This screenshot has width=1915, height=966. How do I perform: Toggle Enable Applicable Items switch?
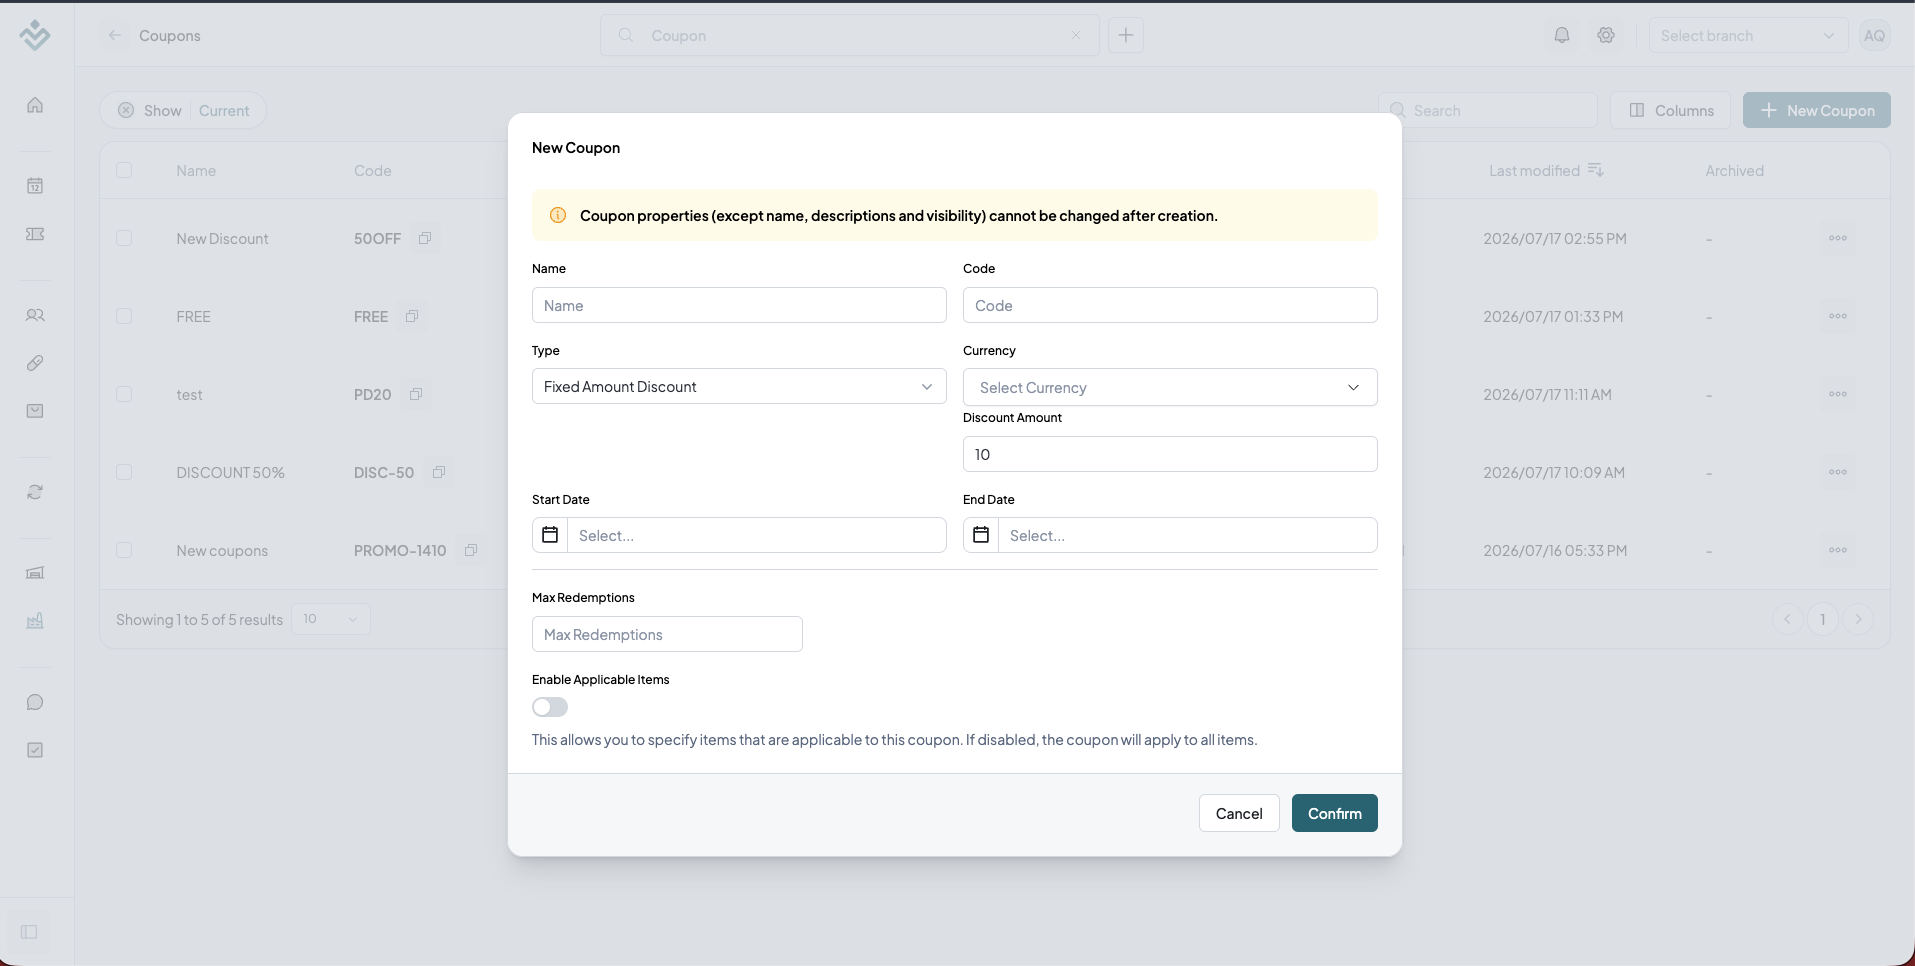point(550,707)
